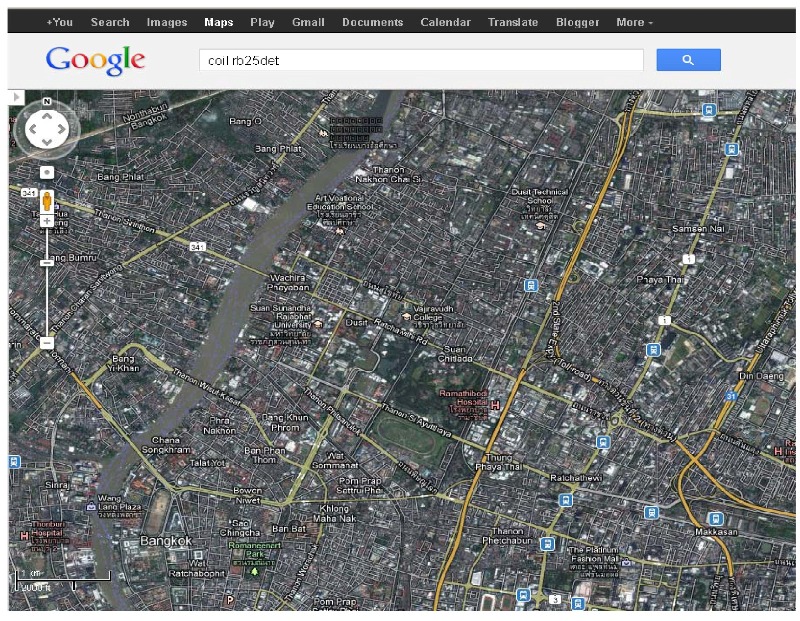Image resolution: width=800 pixels, height=621 pixels.
Task: Expand the left side panel arrow
Action: (x=16, y=97)
